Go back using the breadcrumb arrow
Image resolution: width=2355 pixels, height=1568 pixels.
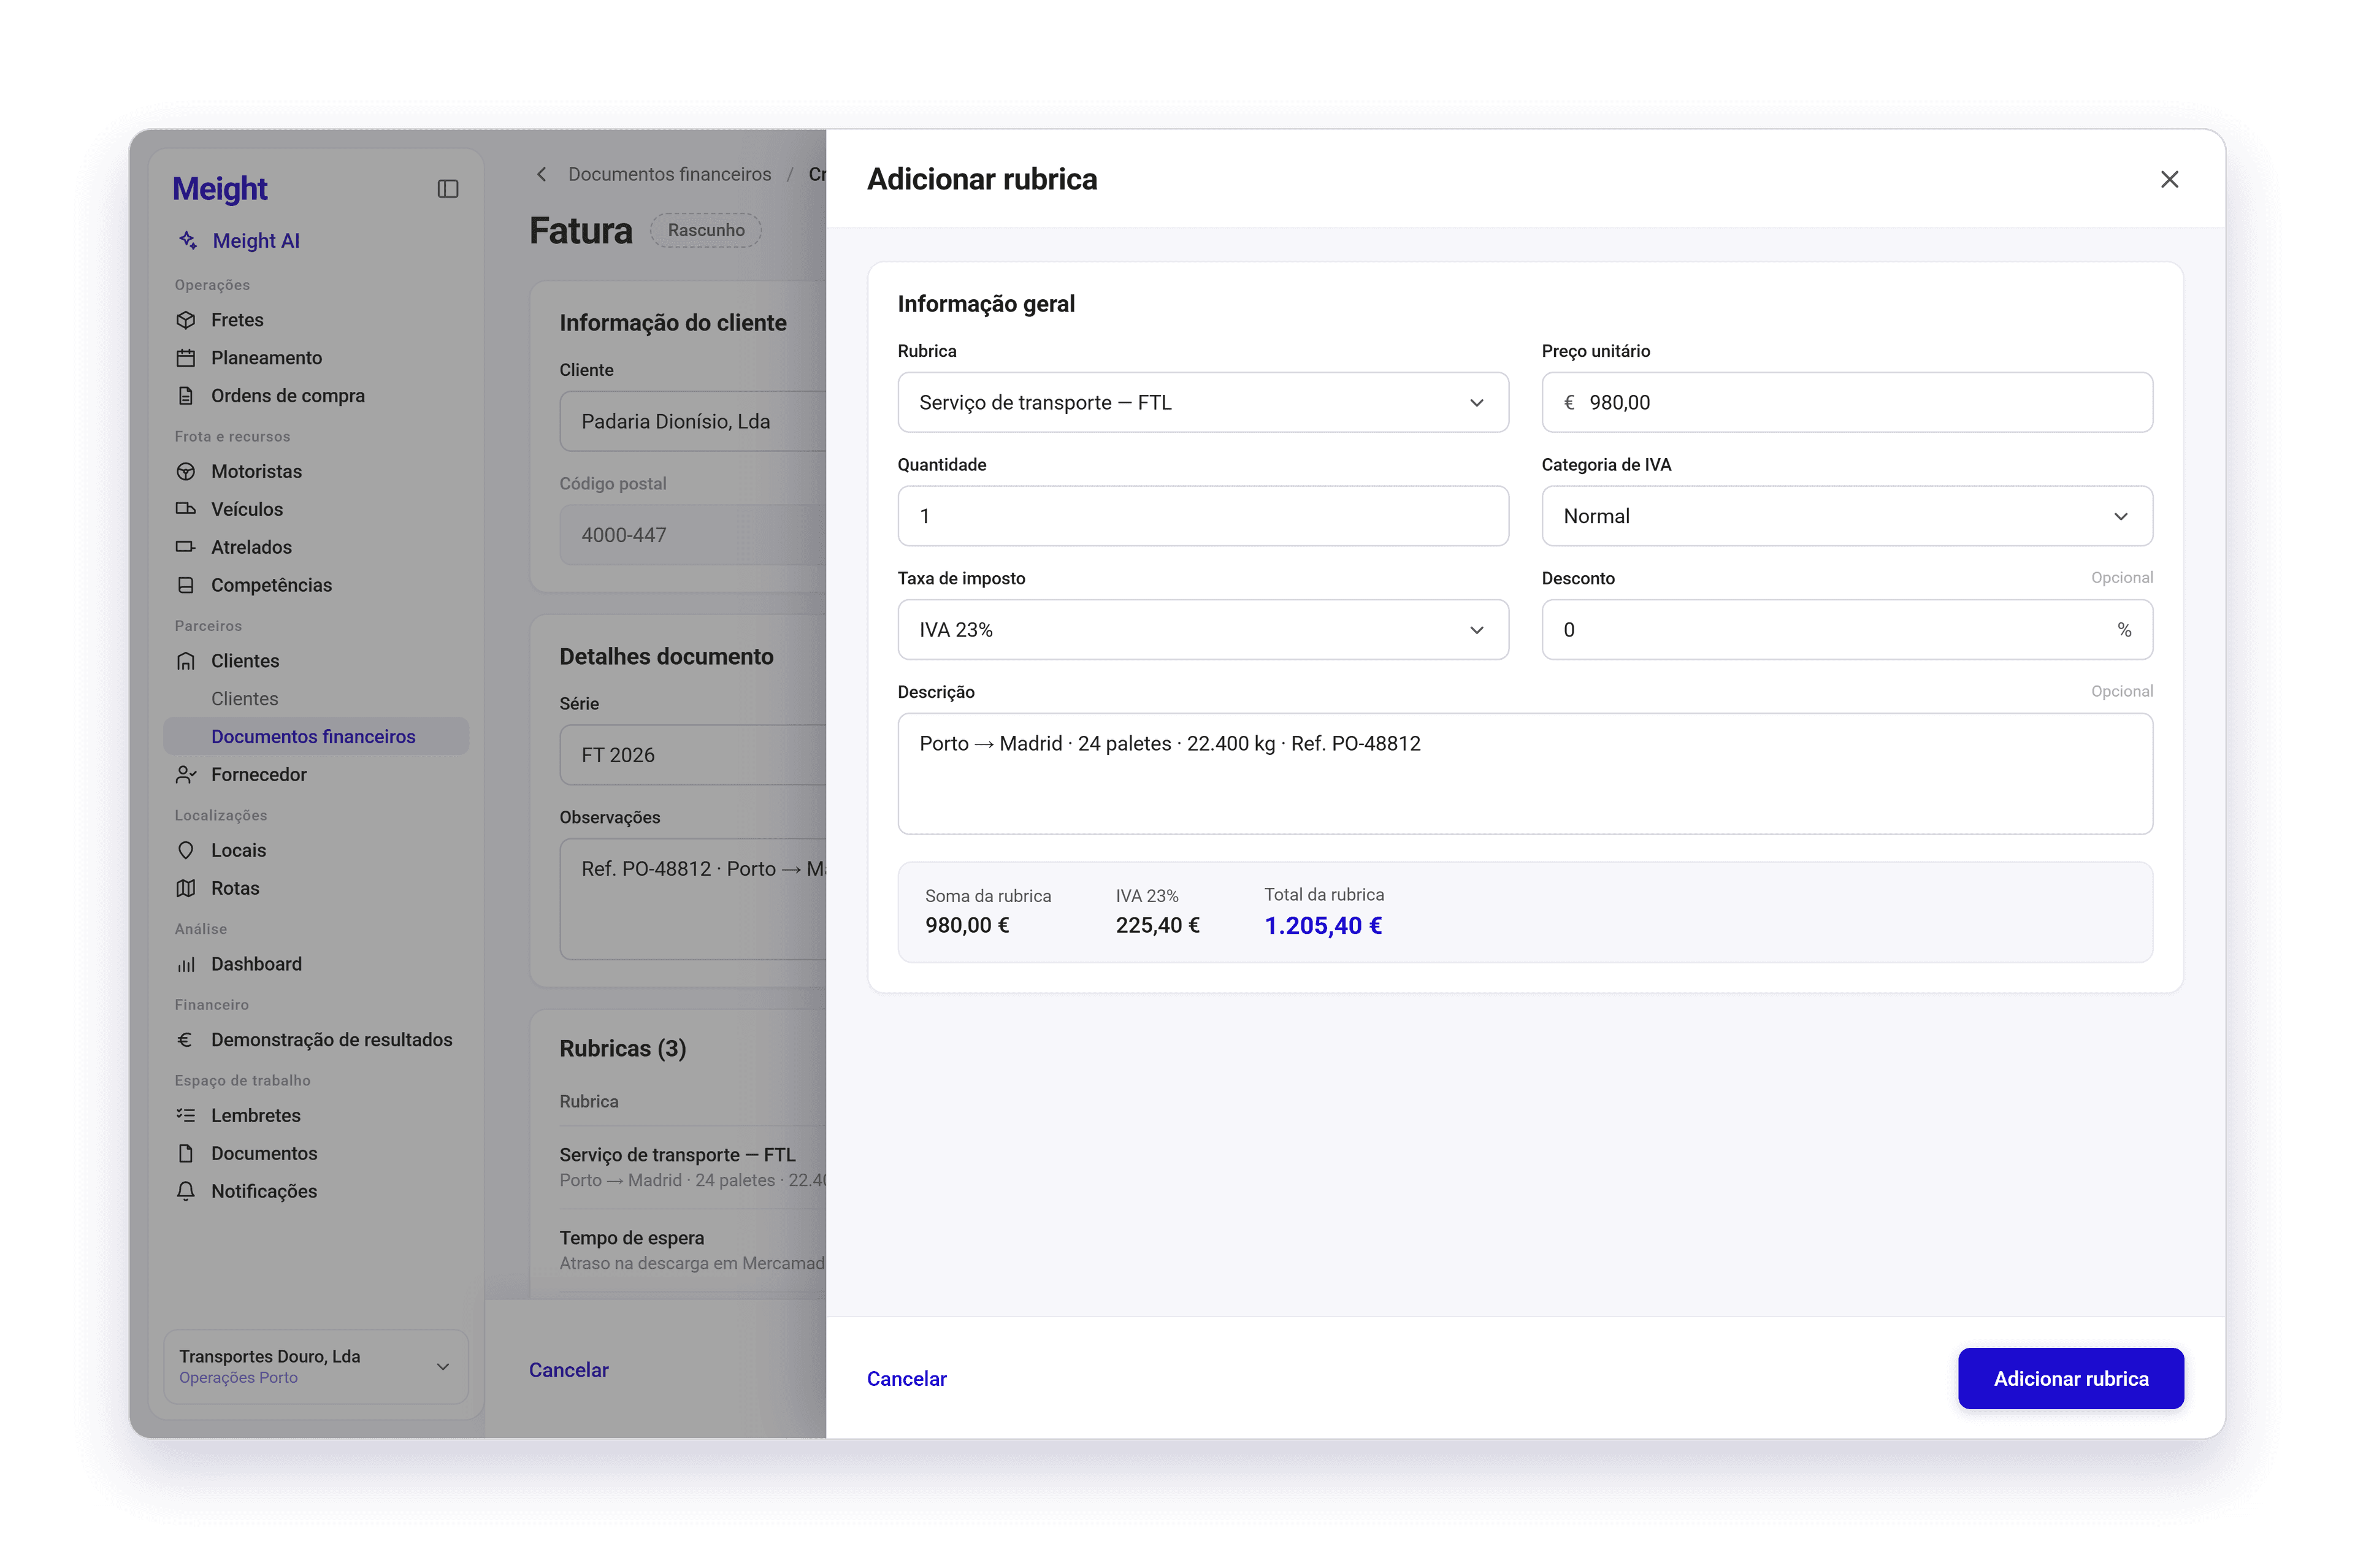(541, 174)
